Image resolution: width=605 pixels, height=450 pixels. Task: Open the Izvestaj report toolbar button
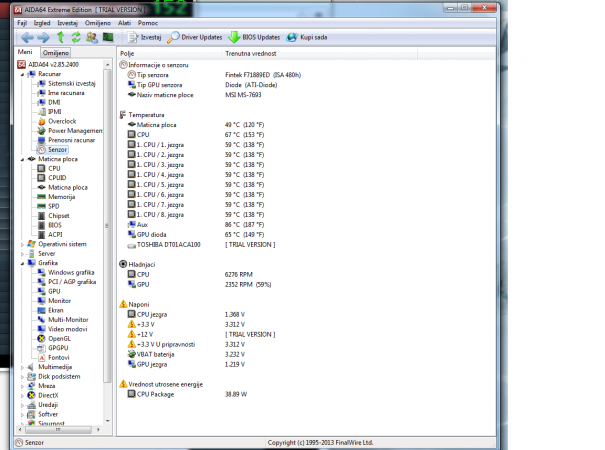click(x=145, y=37)
